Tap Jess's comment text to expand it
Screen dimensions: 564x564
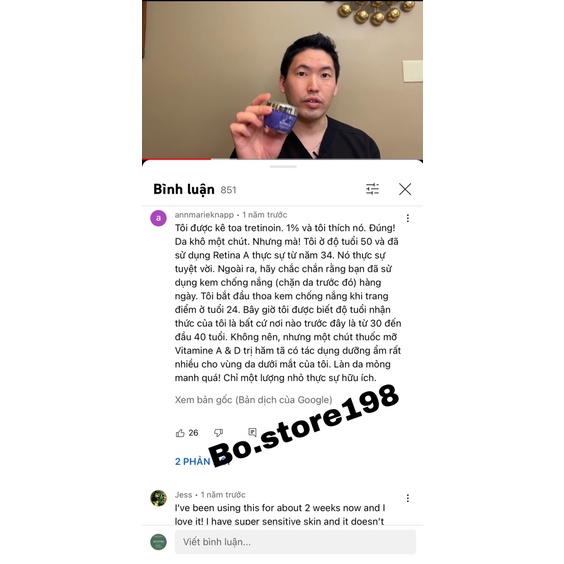click(x=280, y=514)
